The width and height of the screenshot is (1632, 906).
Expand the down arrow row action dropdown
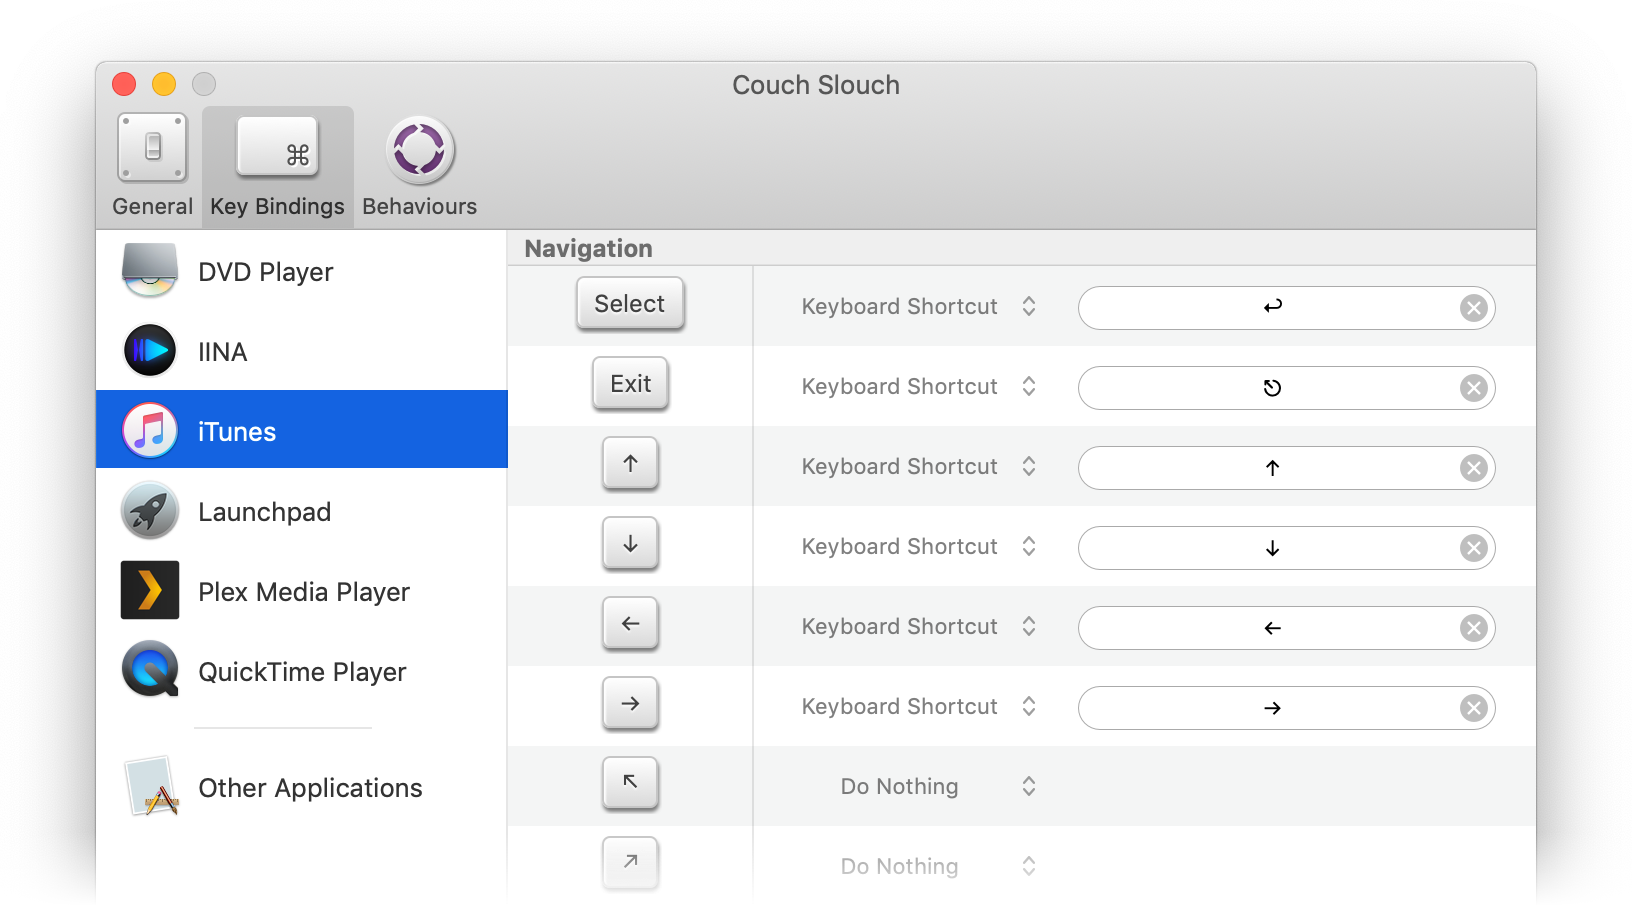point(918,547)
